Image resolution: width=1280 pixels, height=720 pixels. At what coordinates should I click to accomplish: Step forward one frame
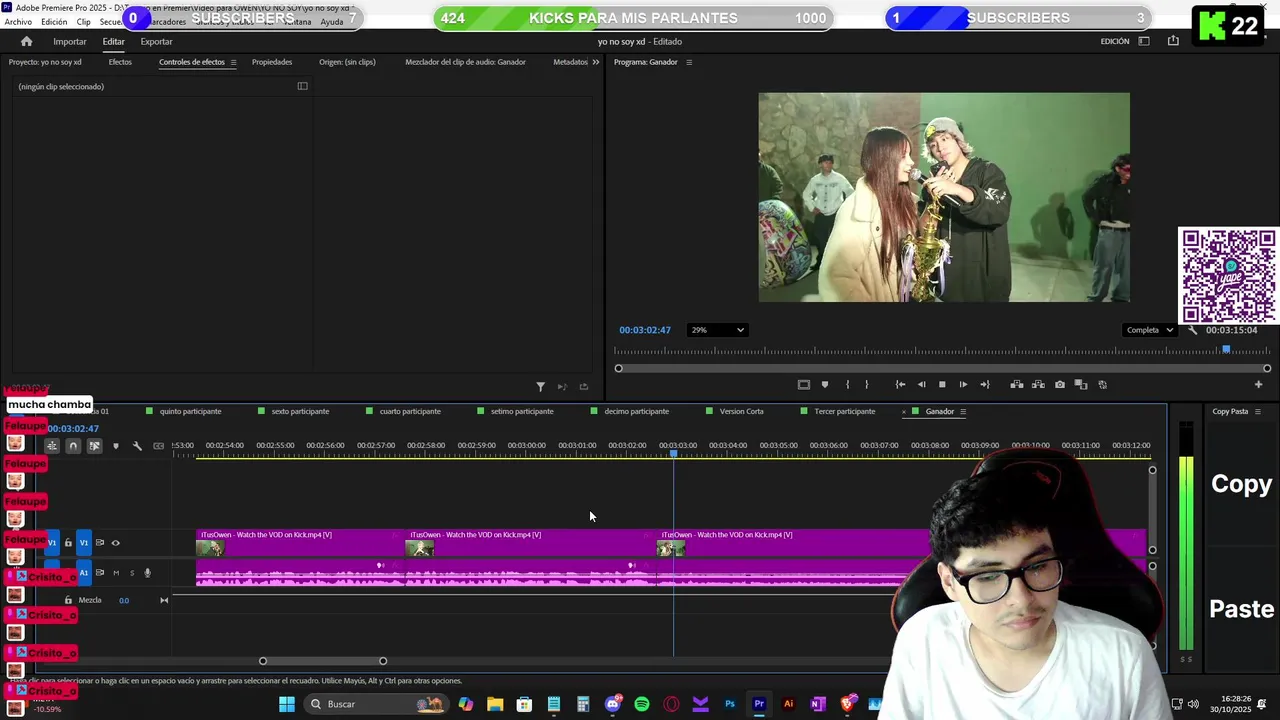tap(963, 384)
